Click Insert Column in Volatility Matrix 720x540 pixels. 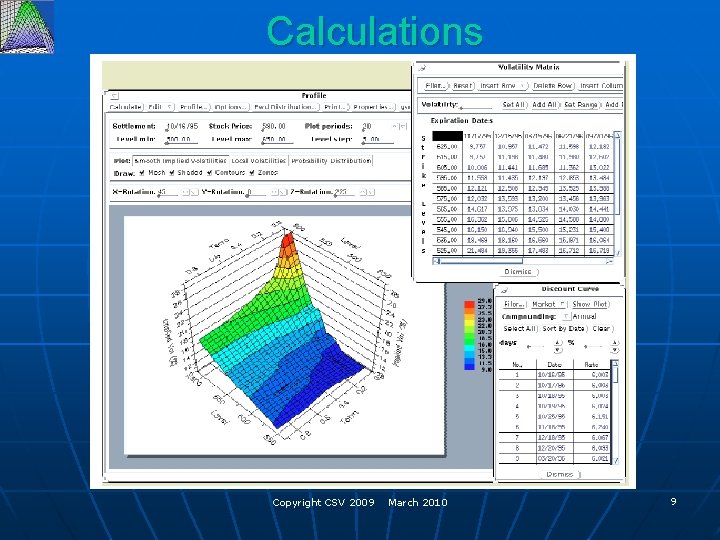pos(601,86)
